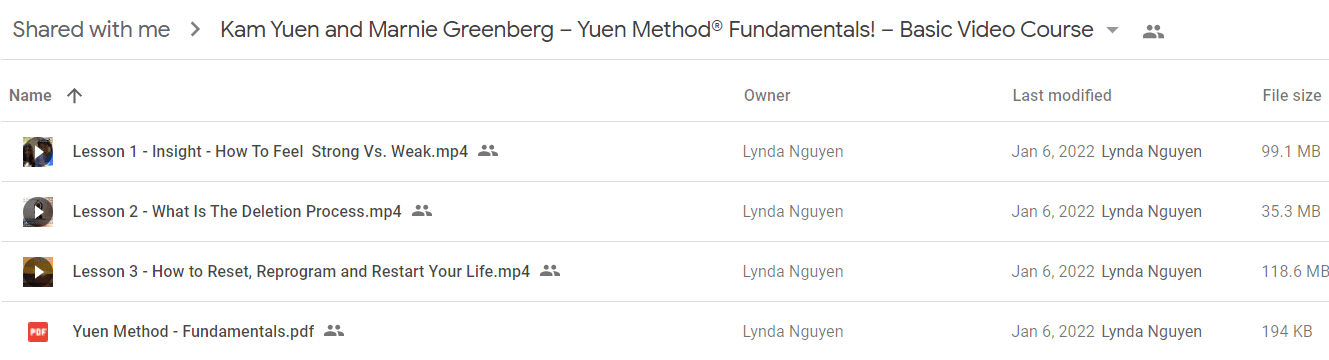This screenshot has height=360, width=1329.
Task: Click the Lesson 1 video thumbnail icon
Action: (x=38, y=152)
